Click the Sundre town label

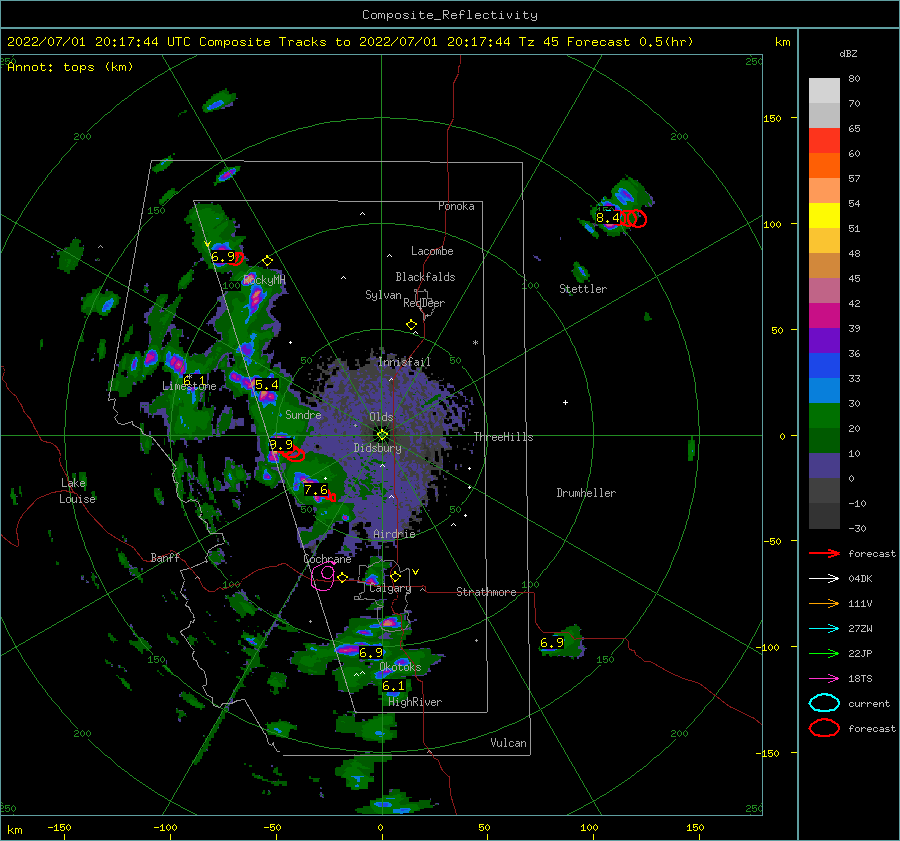point(303,415)
